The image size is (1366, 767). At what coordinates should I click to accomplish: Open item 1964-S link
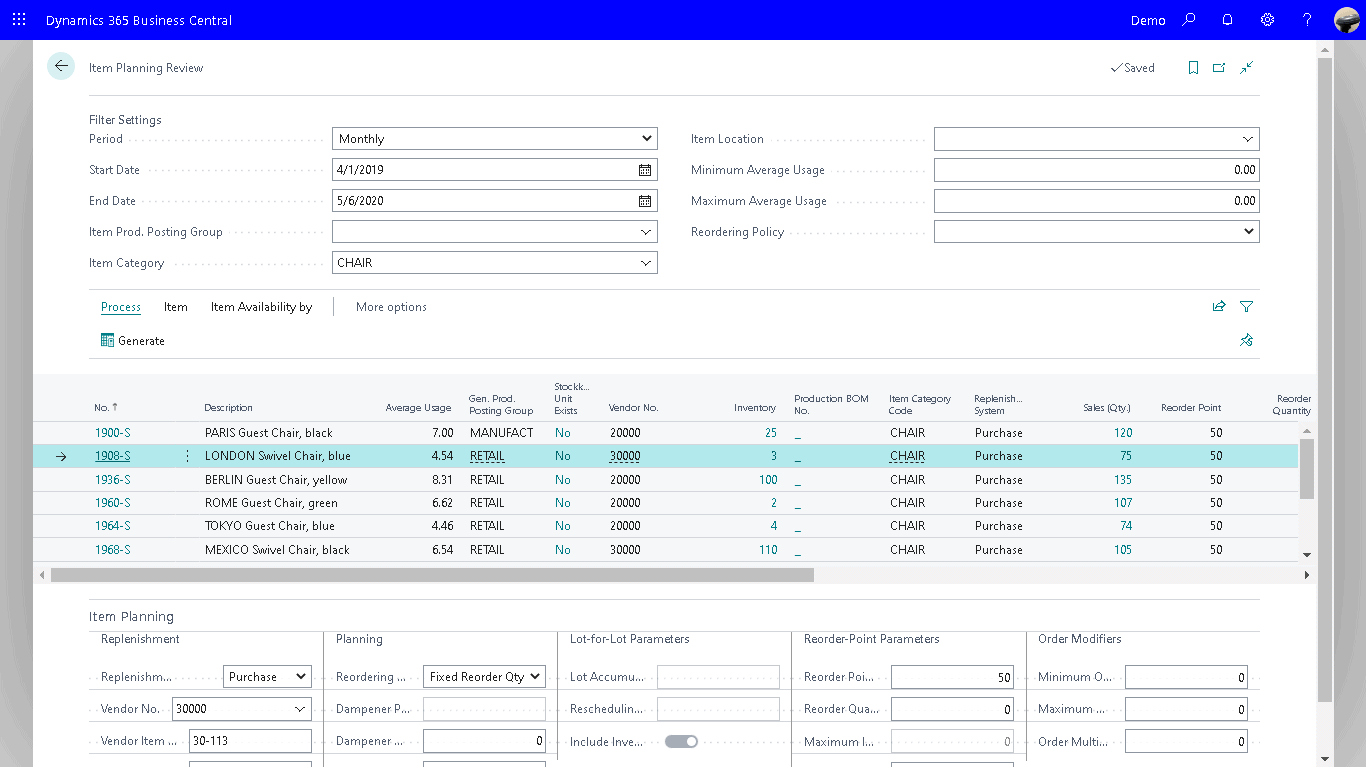(x=113, y=526)
